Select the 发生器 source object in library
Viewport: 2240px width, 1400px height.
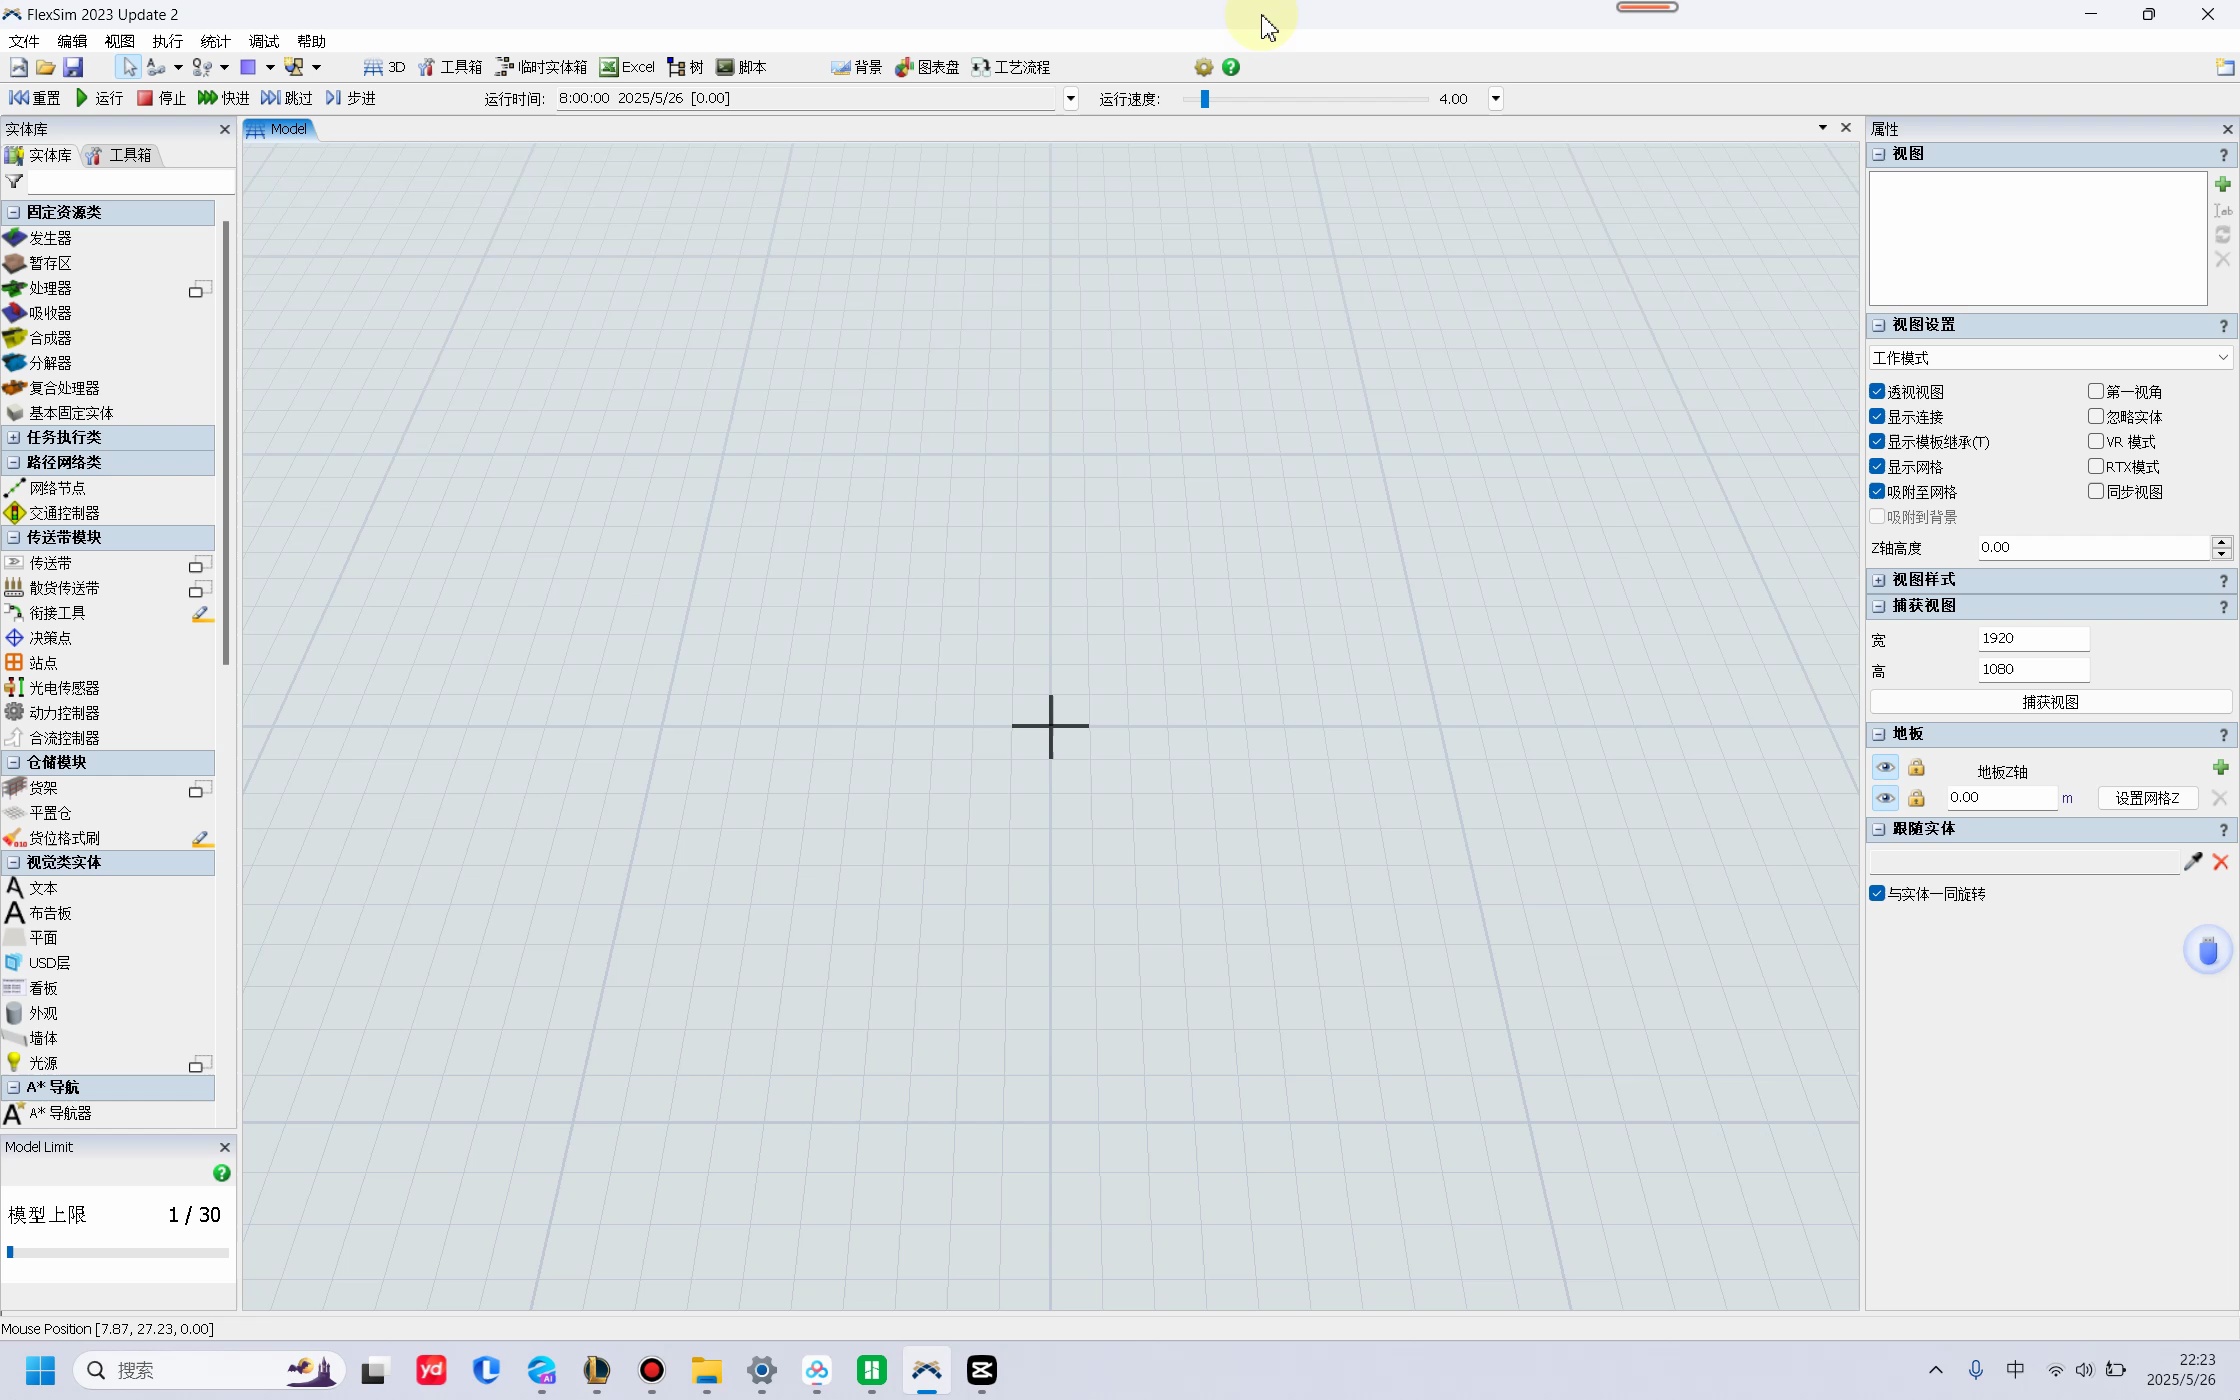[x=50, y=238]
